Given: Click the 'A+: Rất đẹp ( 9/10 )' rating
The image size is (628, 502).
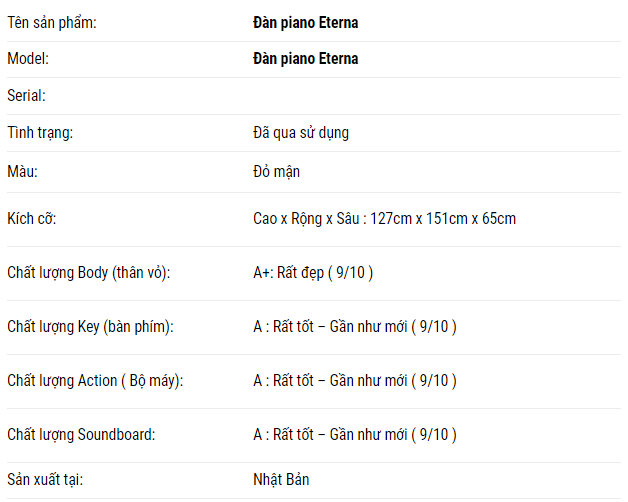Looking at the screenshot, I should point(313,272).
